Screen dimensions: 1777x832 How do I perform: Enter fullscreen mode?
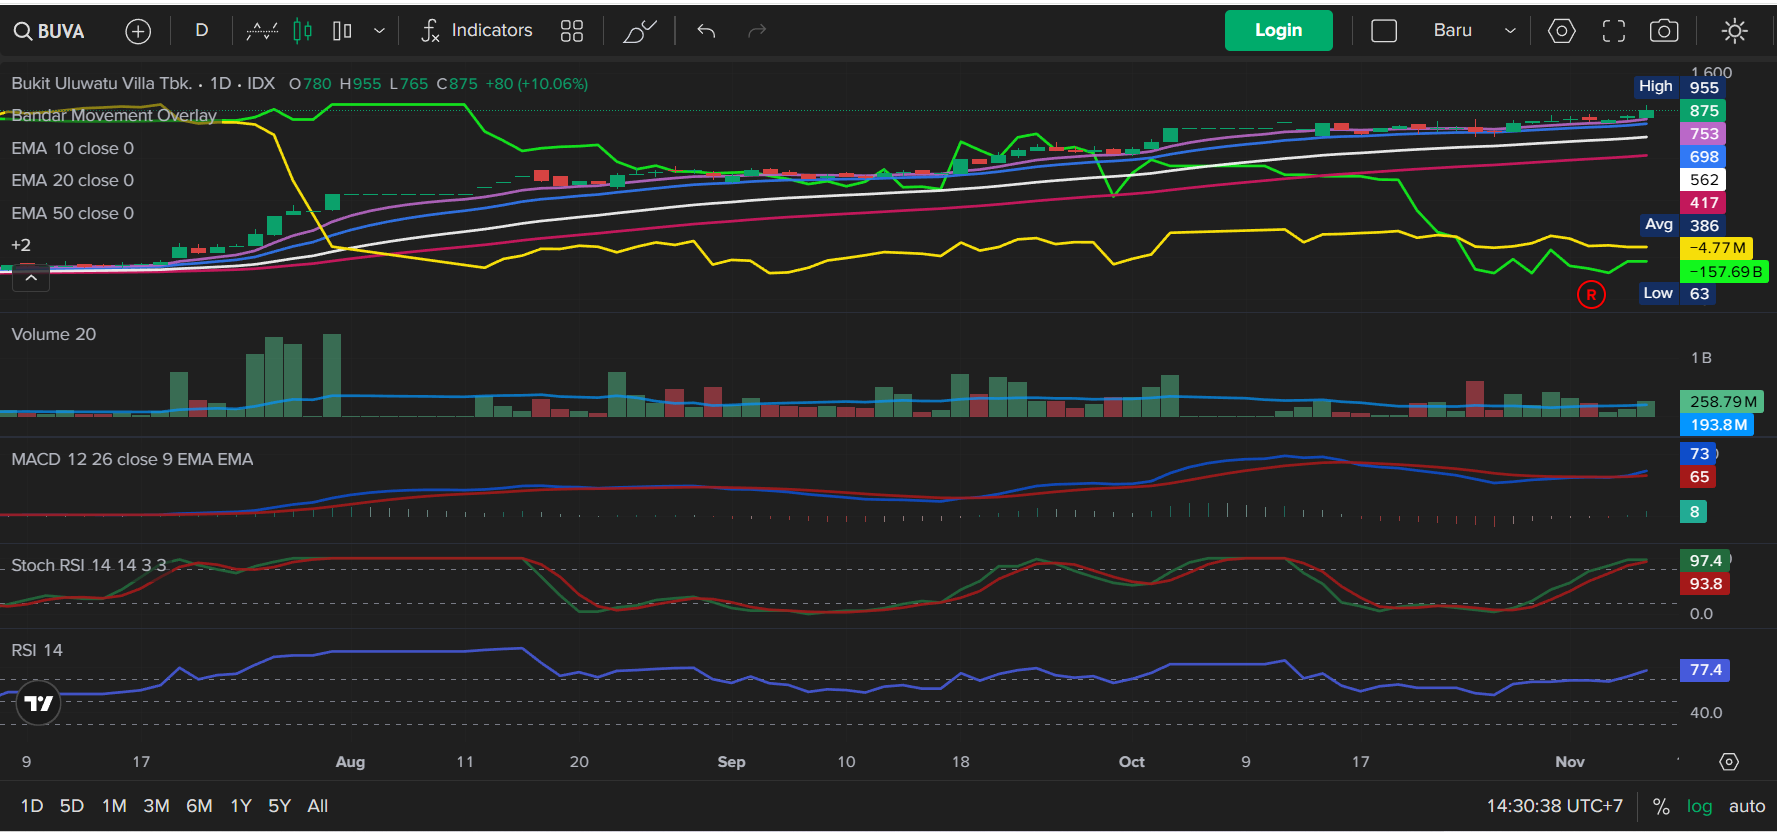tap(1613, 31)
